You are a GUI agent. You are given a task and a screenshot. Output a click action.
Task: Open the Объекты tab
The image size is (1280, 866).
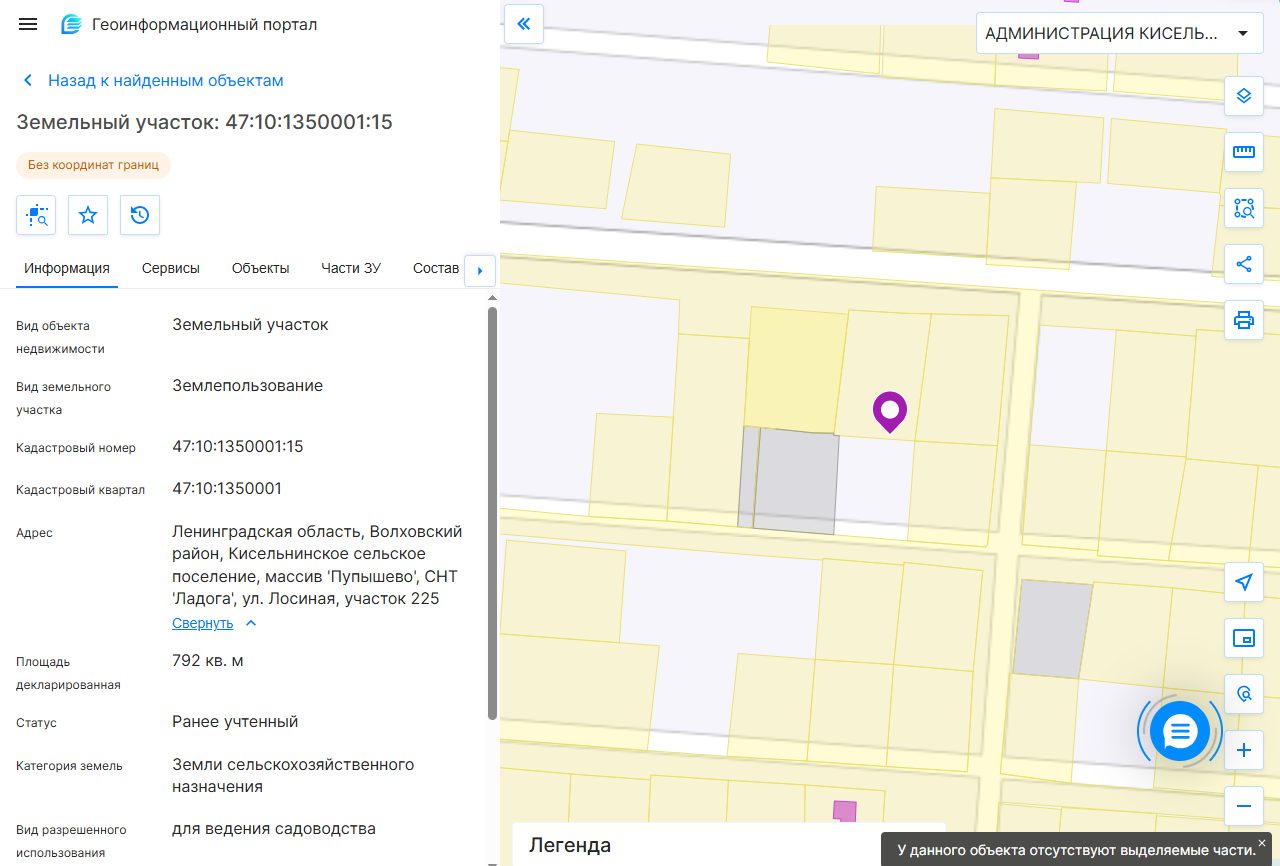[261, 268]
